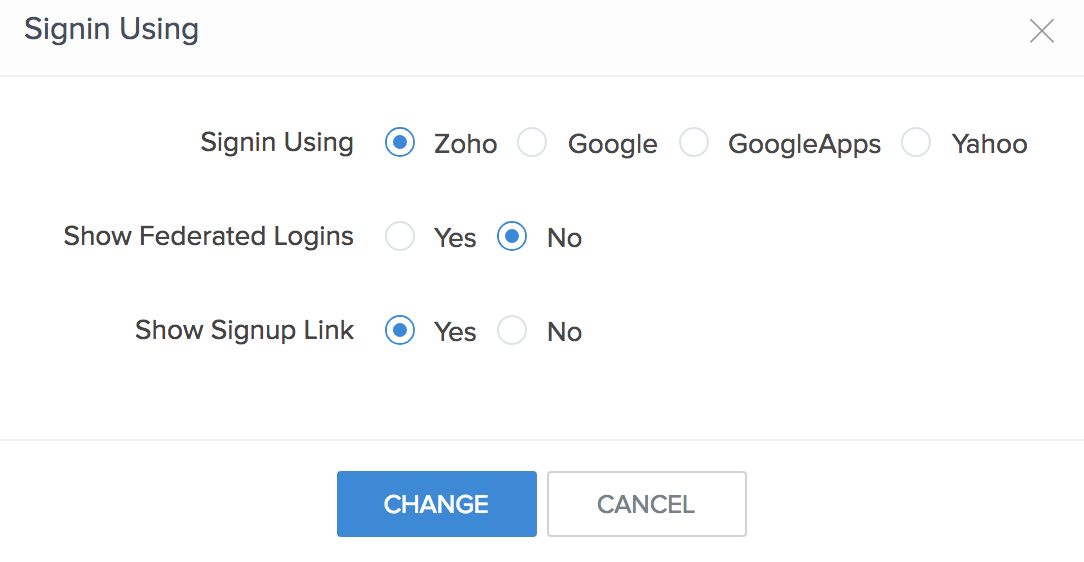Select No radio for Show Federated Logins
Viewport: 1084px width, 562px height.
point(512,236)
